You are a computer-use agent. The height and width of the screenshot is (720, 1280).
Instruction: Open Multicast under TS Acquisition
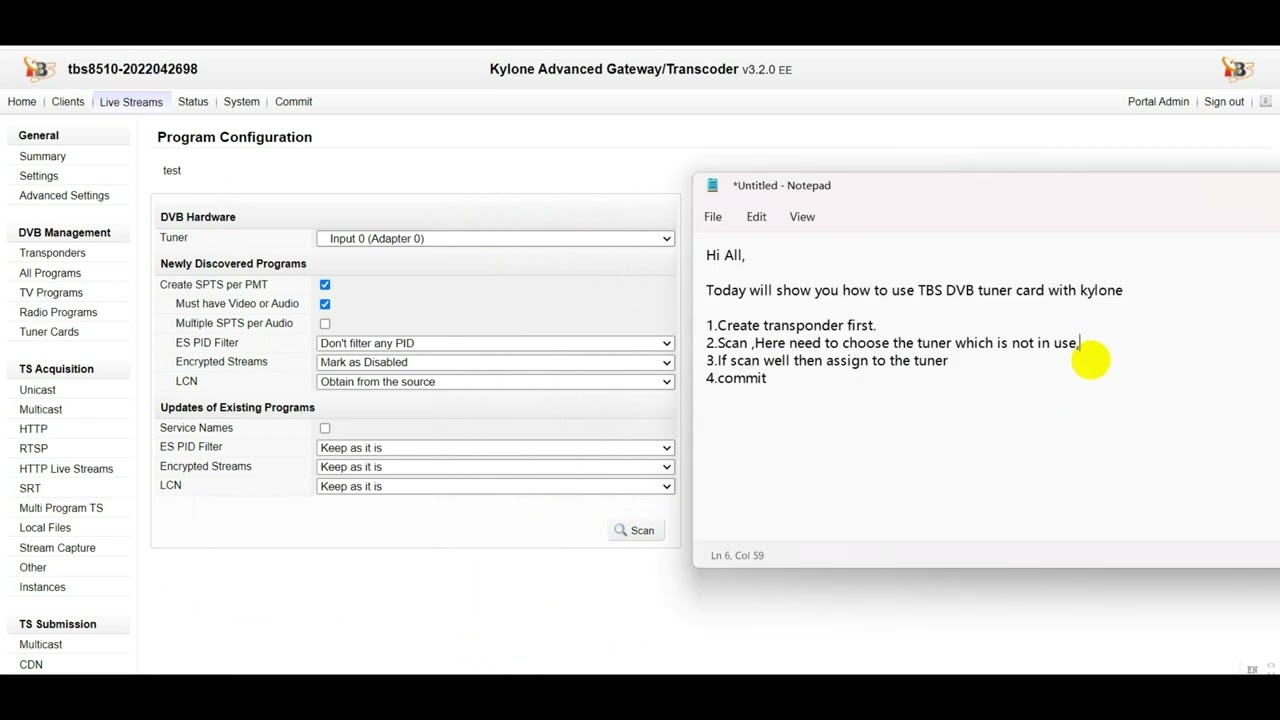point(41,410)
